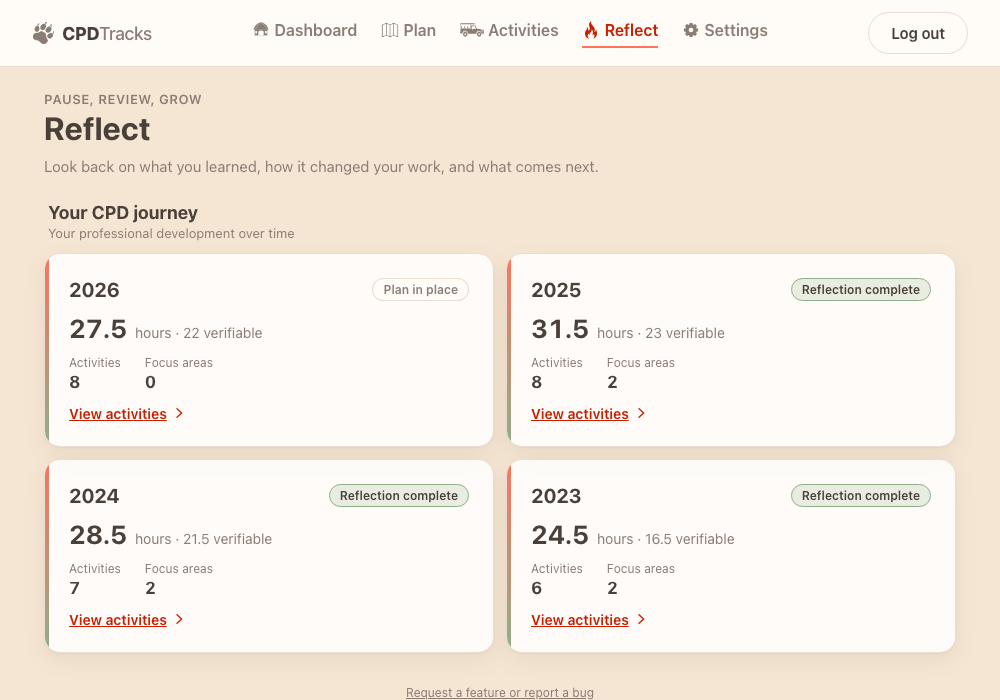The image size is (1000, 700).
Task: Switch to the Activities tab
Action: pyautogui.click(x=509, y=30)
